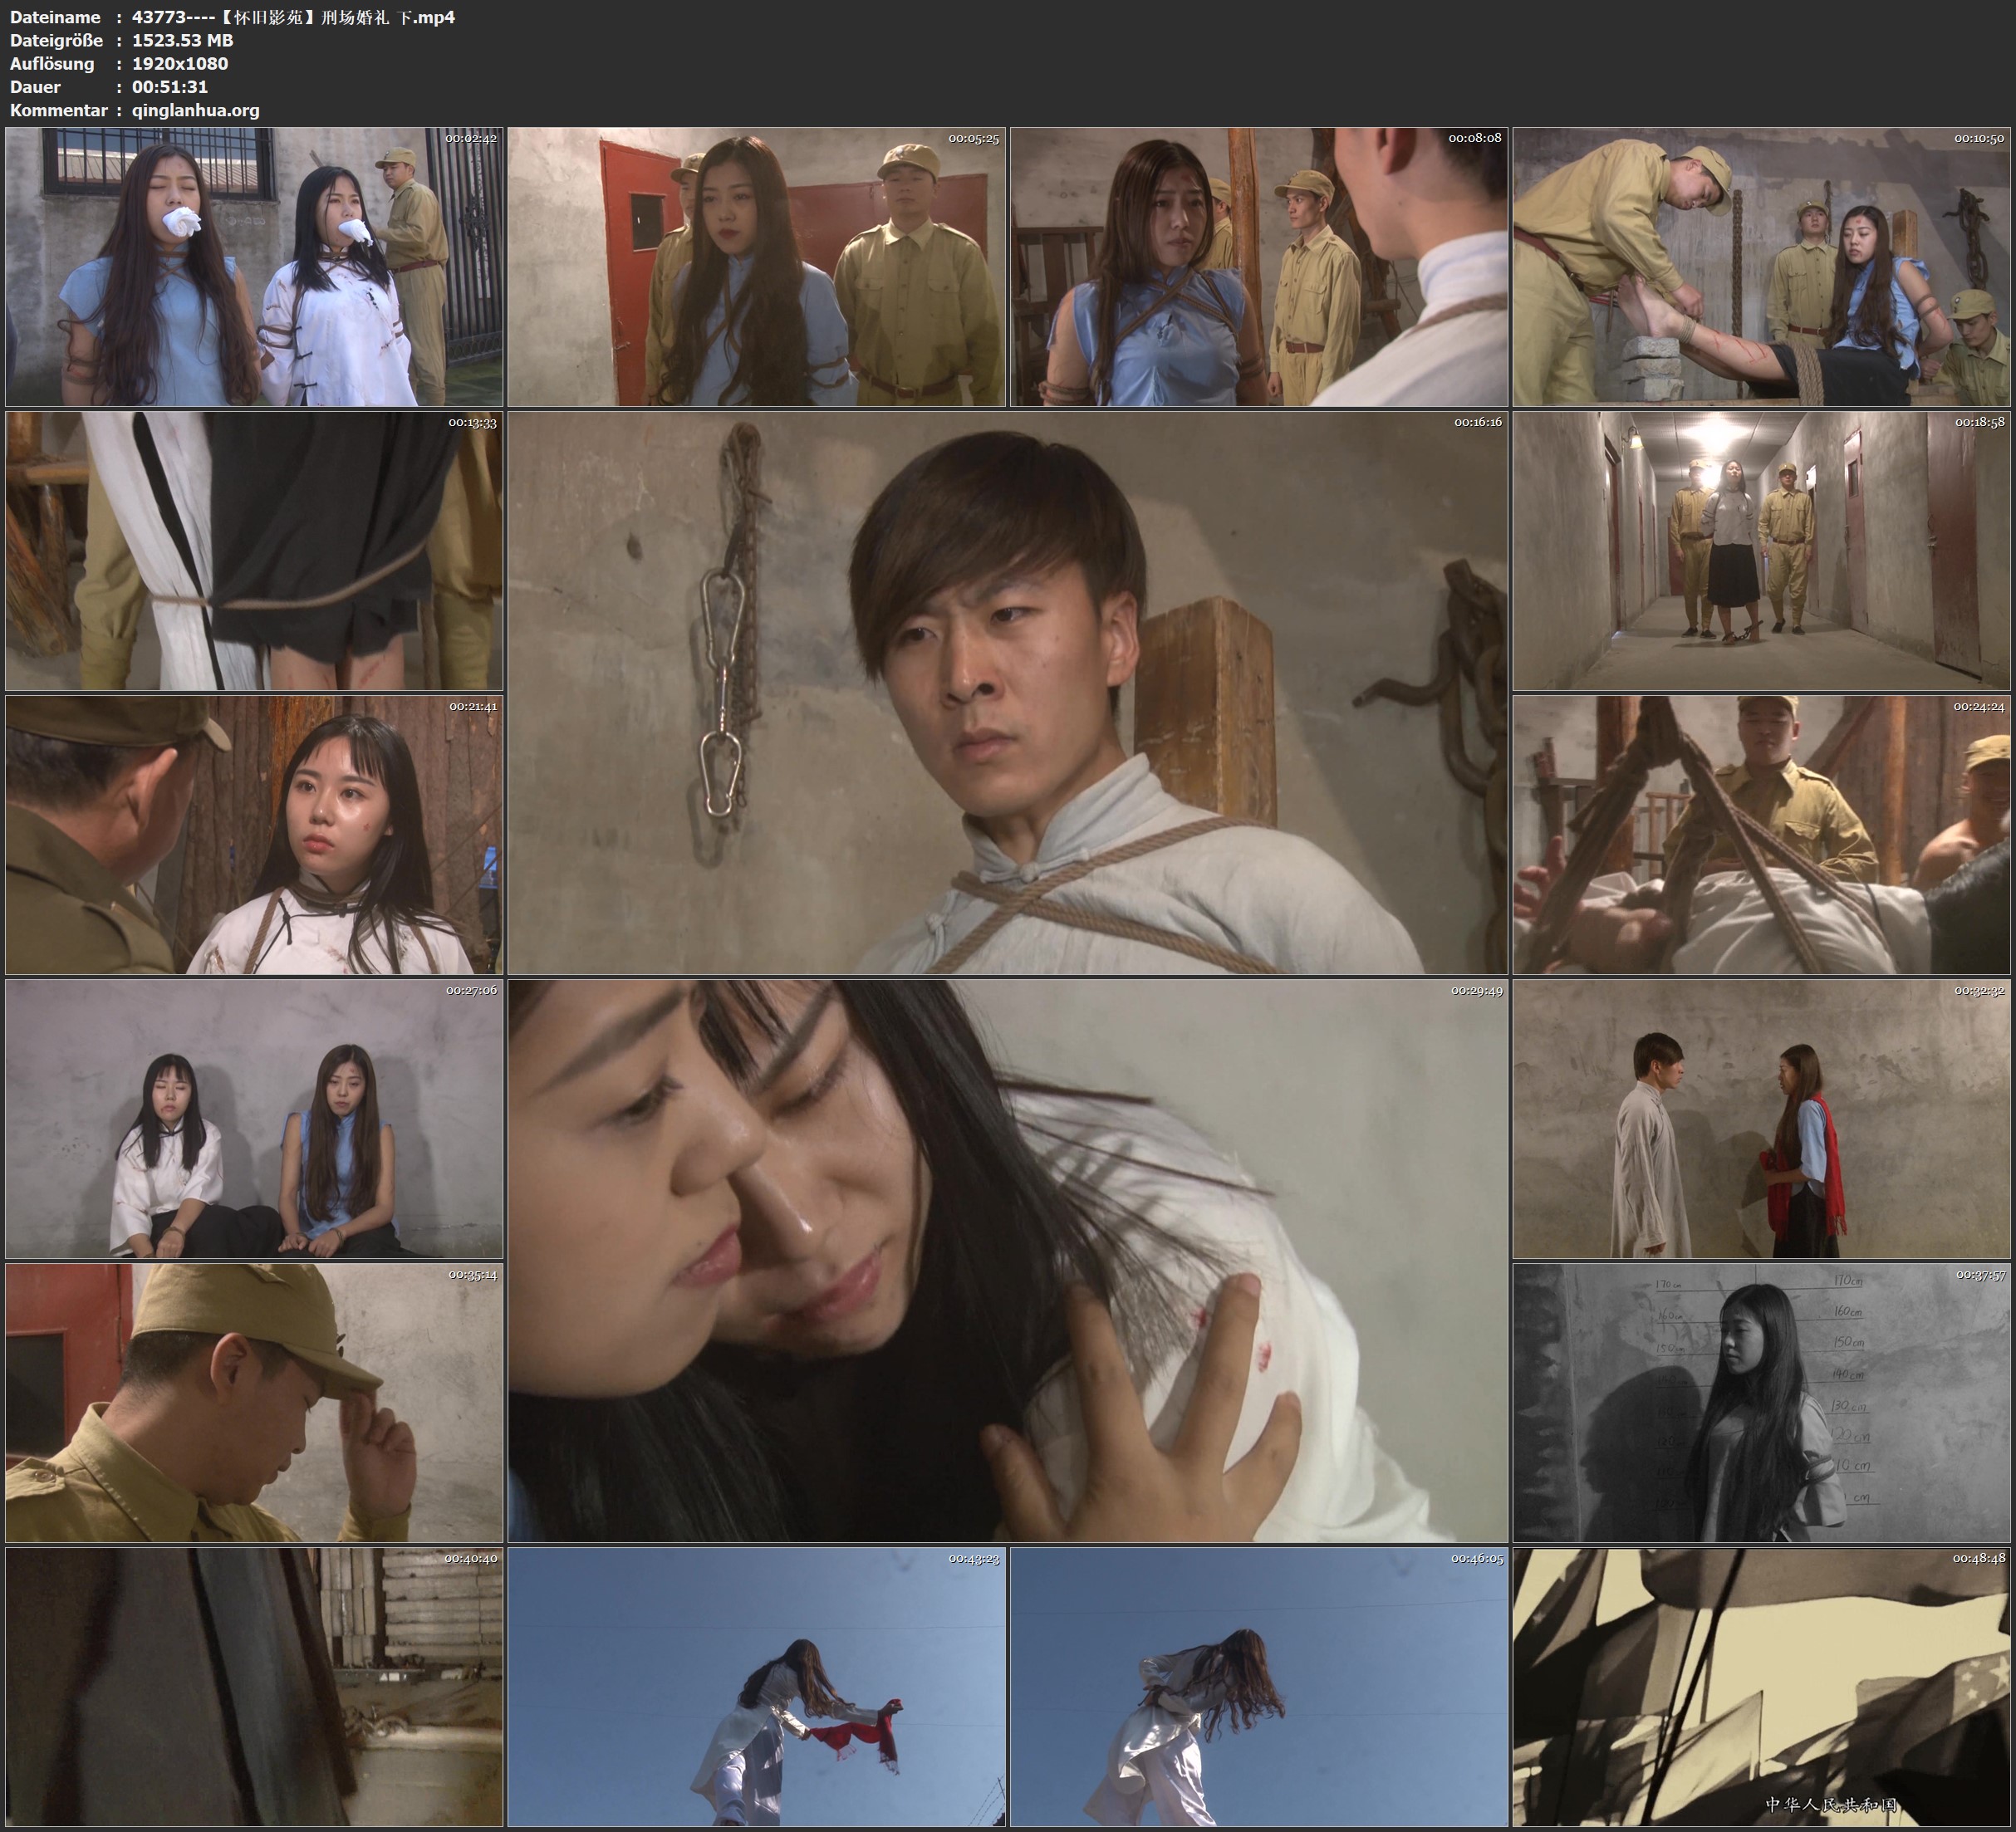The height and width of the screenshot is (1832, 2016).
Task: Select the large frame at 00:29:49
Action: pos(1007,1261)
